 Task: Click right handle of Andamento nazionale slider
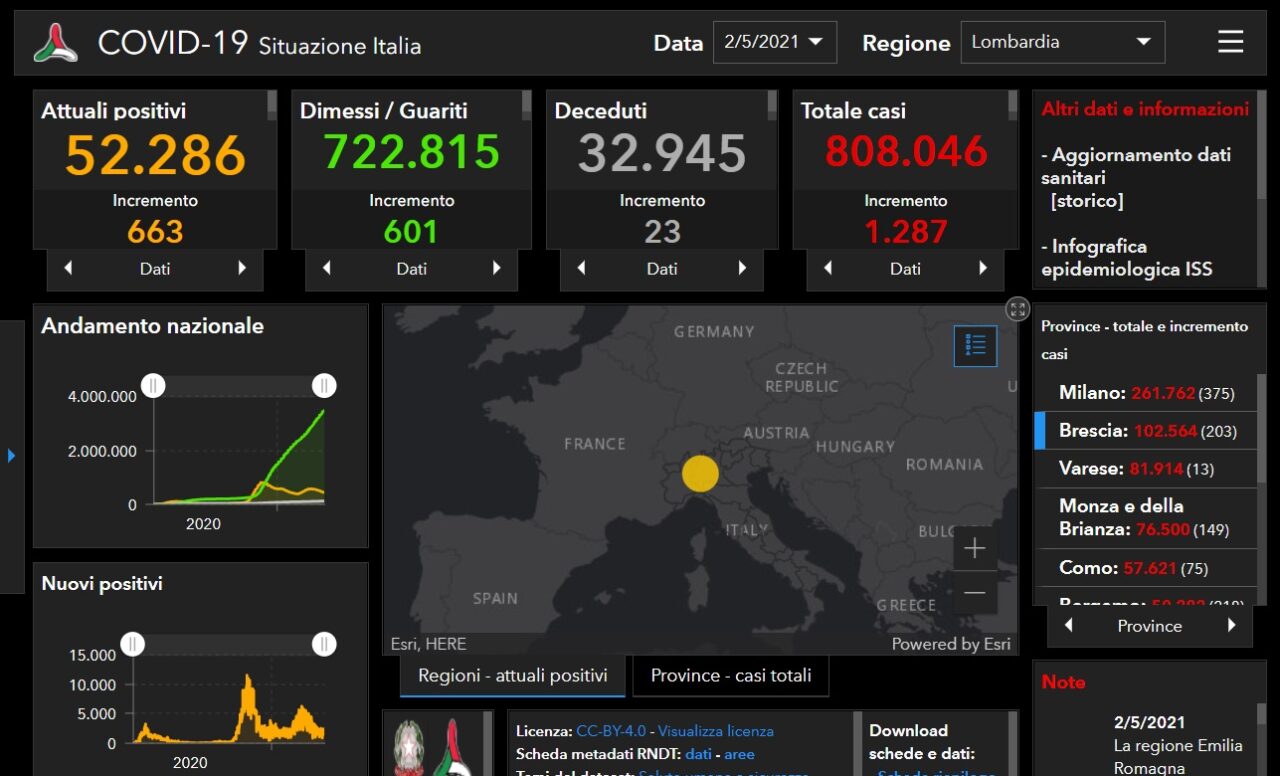tap(323, 385)
